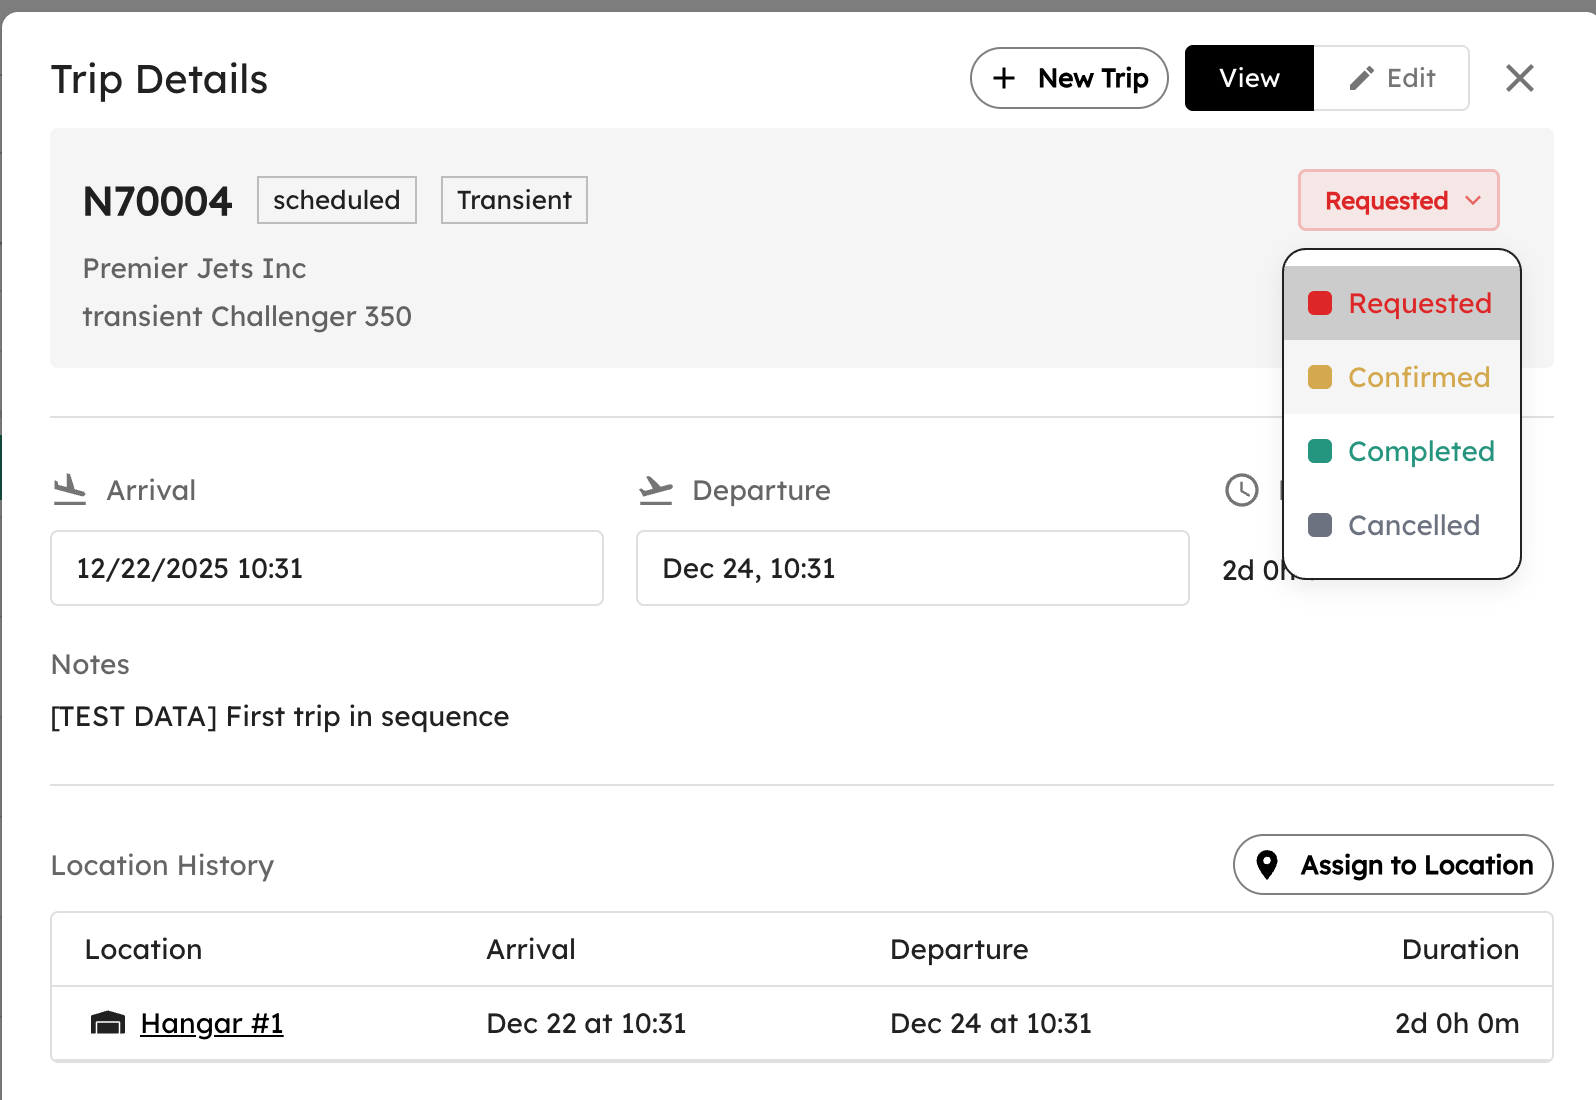Click the plus icon in New Trip

tap(1004, 78)
